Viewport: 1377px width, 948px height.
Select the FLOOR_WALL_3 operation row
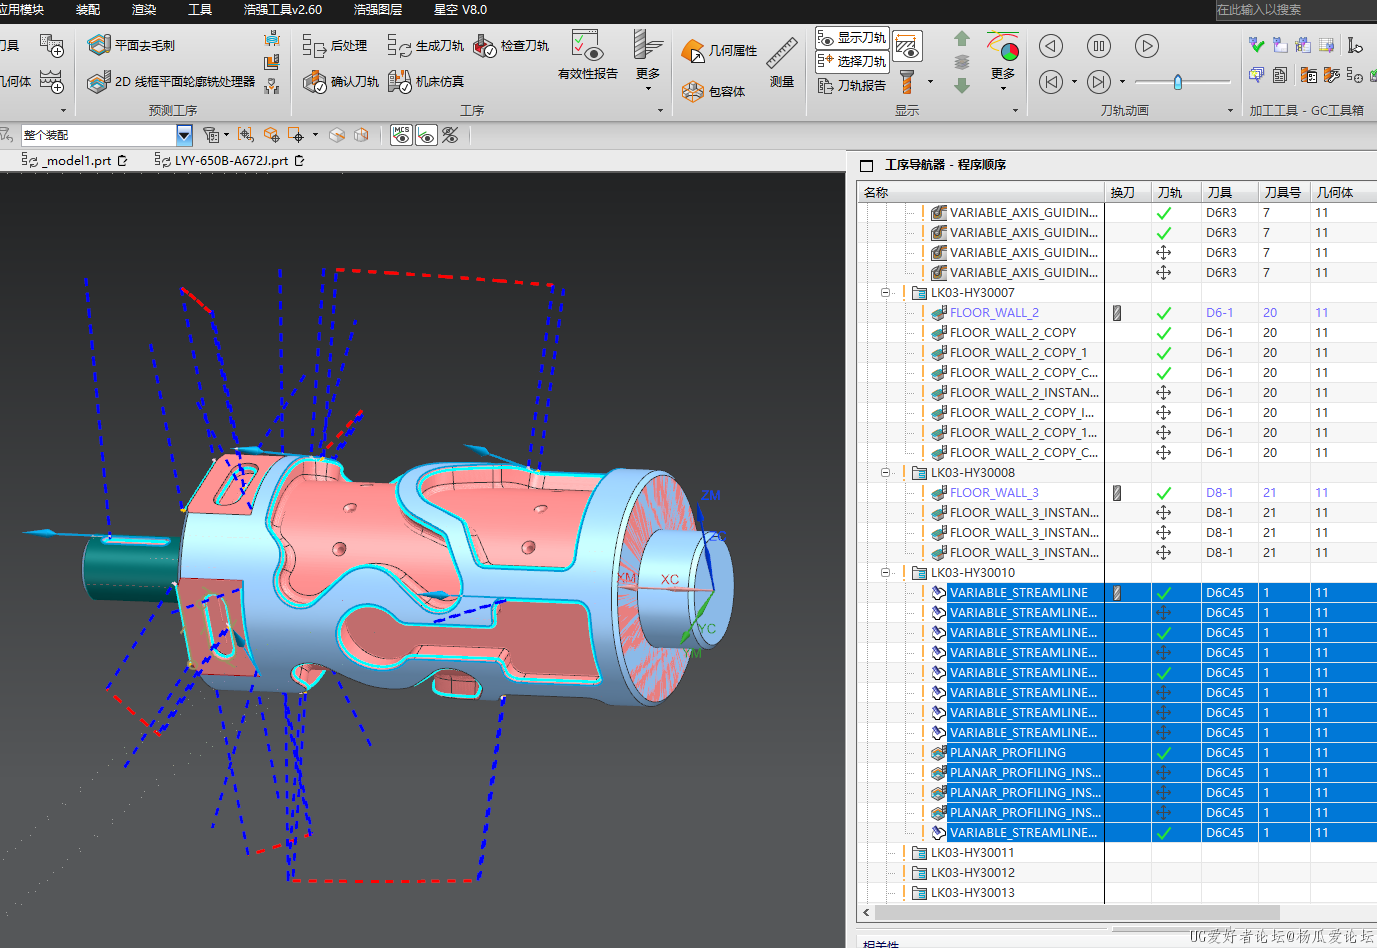pos(994,493)
